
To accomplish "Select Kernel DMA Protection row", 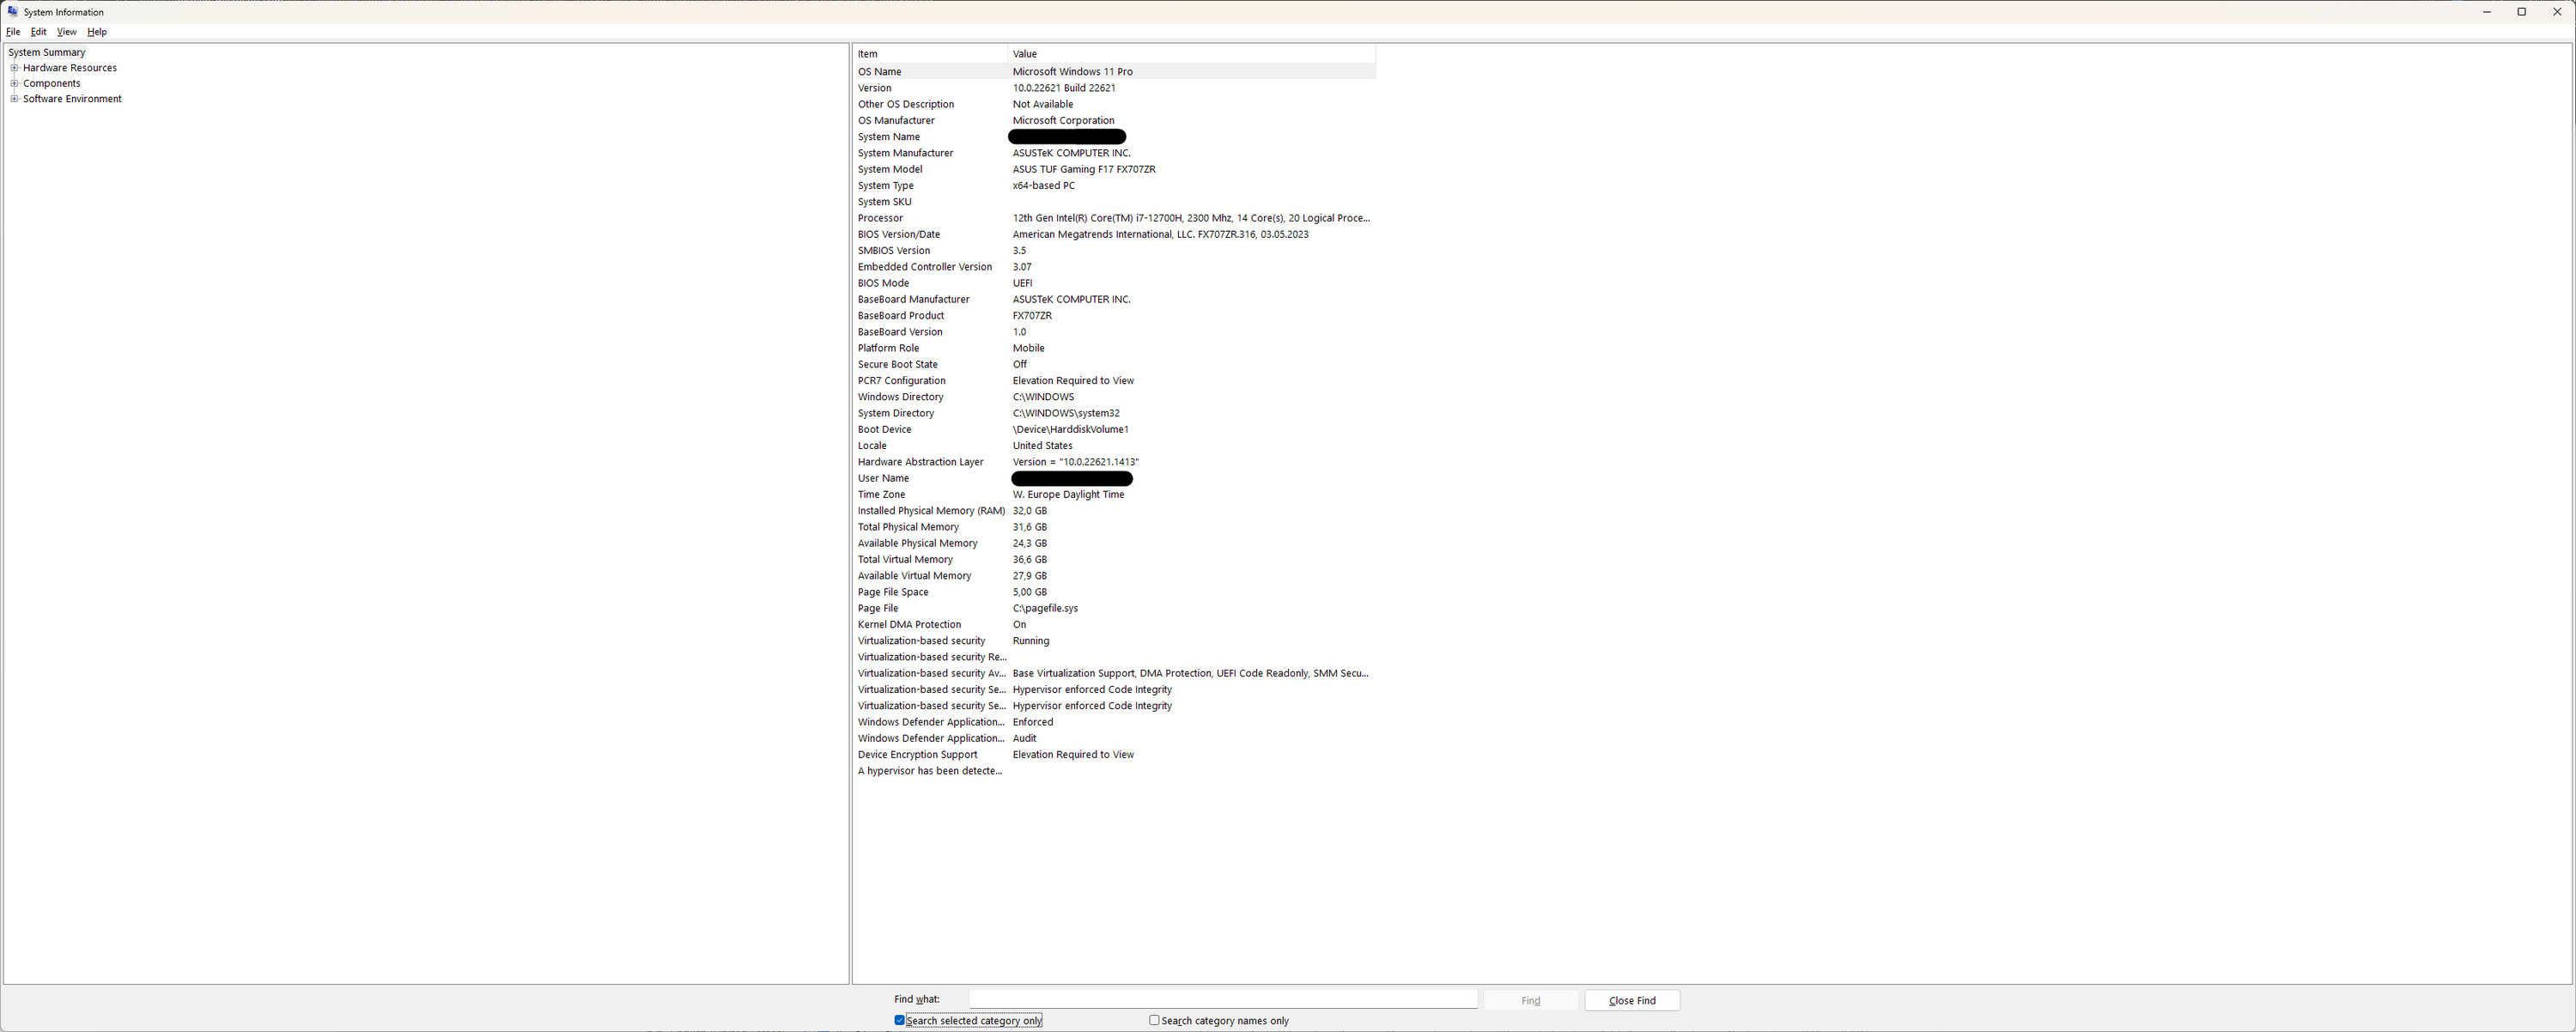I will [x=1115, y=624].
